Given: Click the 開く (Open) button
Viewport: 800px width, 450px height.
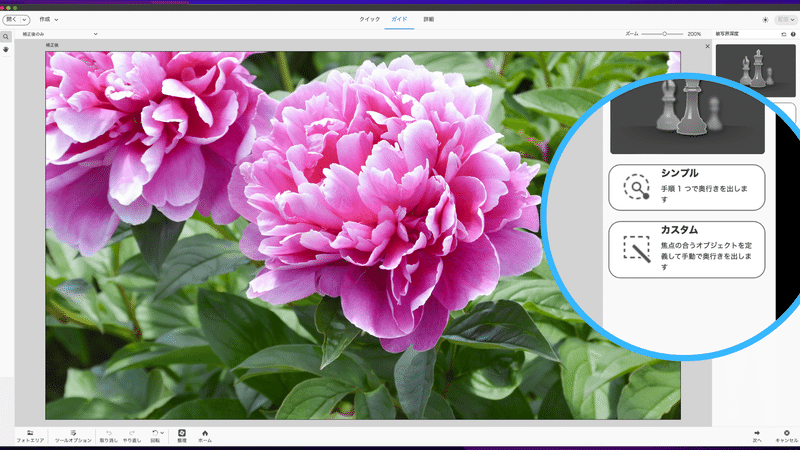Looking at the screenshot, I should 11,19.
